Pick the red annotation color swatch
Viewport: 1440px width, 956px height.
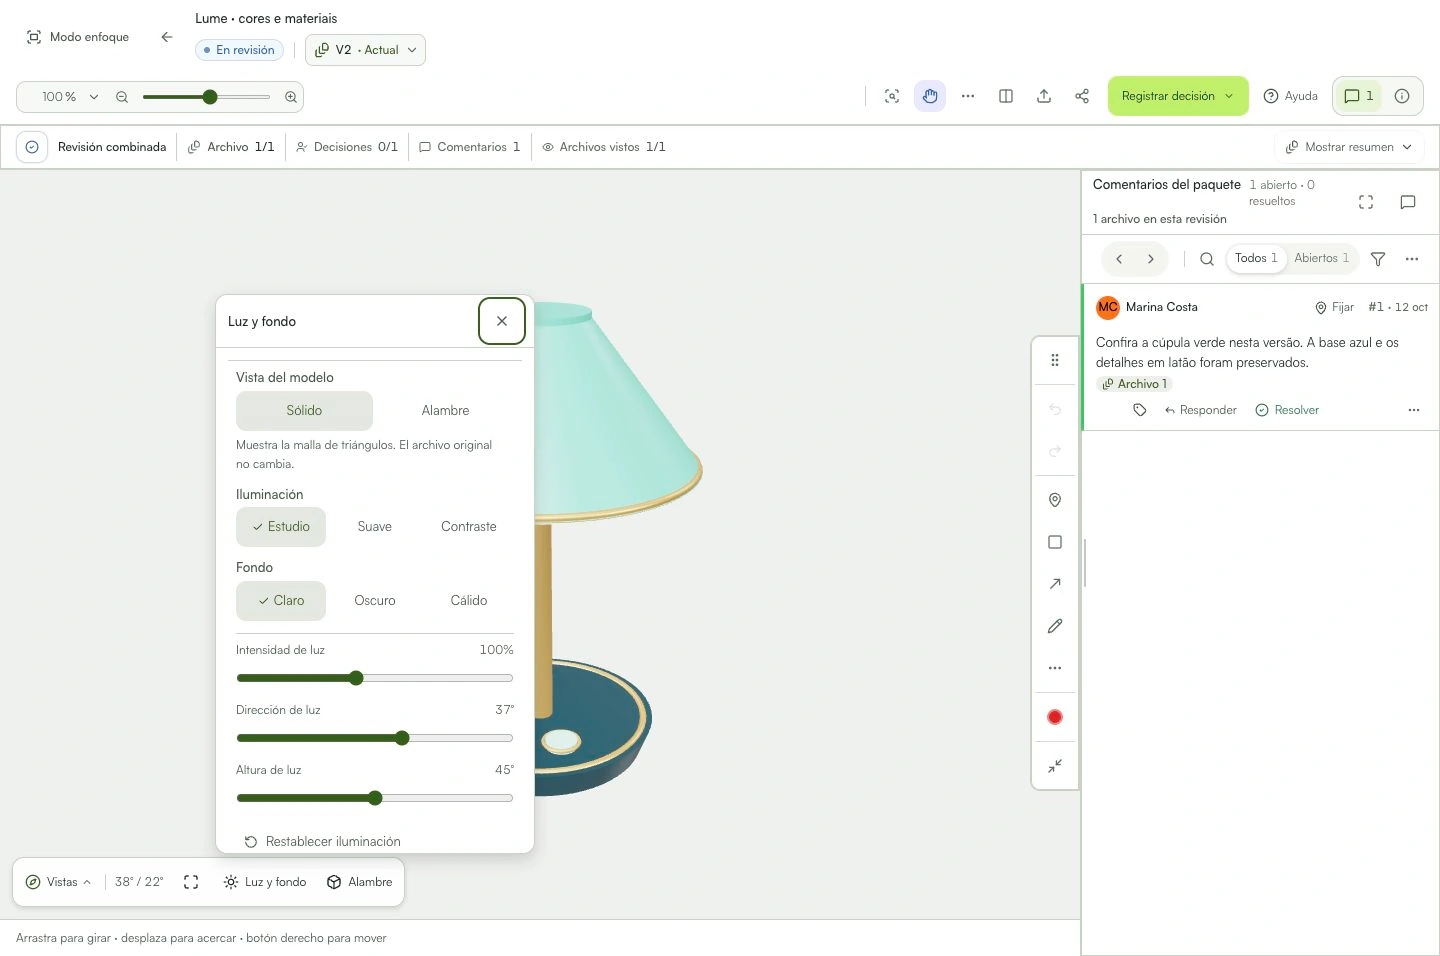tap(1055, 717)
